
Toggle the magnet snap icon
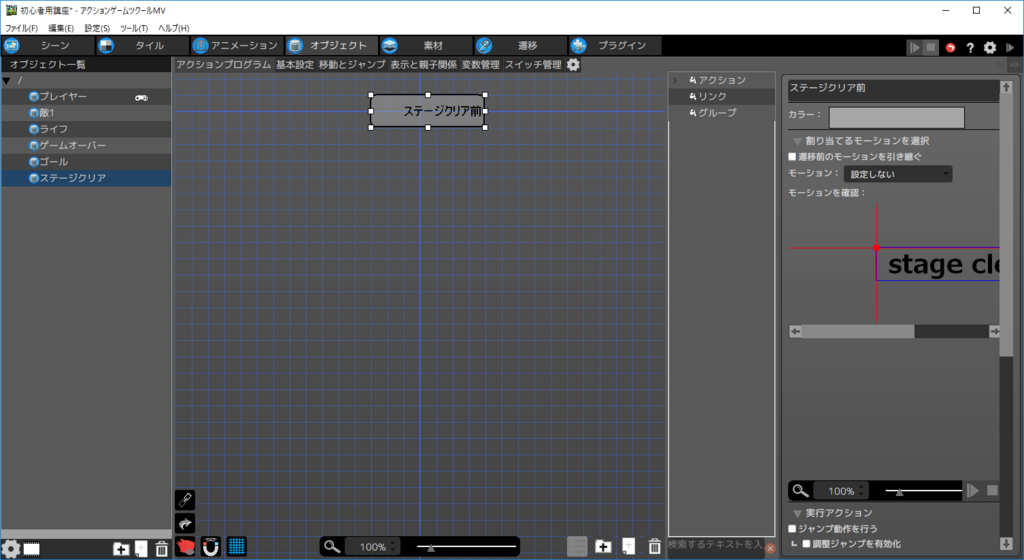point(210,546)
